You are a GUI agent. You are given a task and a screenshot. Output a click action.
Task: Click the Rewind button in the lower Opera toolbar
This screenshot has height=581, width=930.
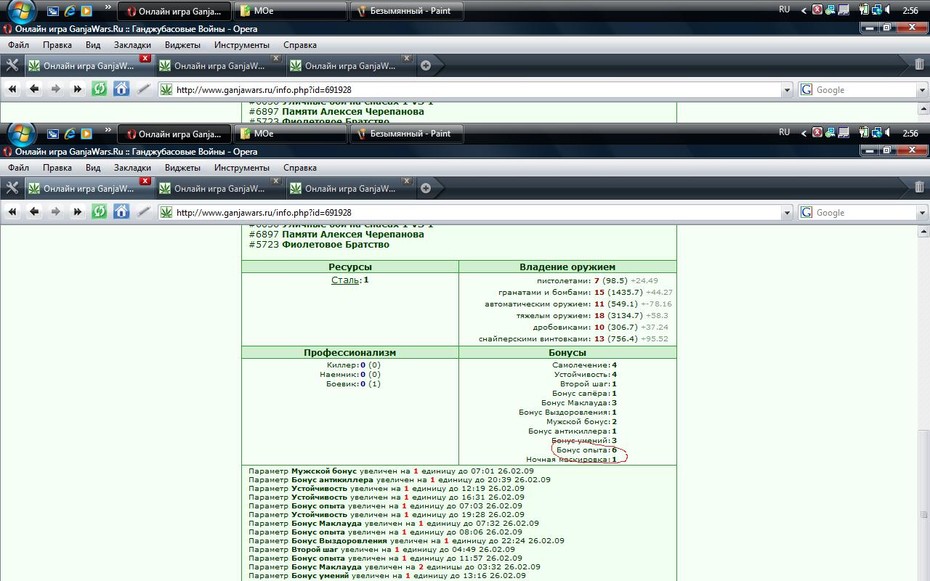click(x=12, y=212)
